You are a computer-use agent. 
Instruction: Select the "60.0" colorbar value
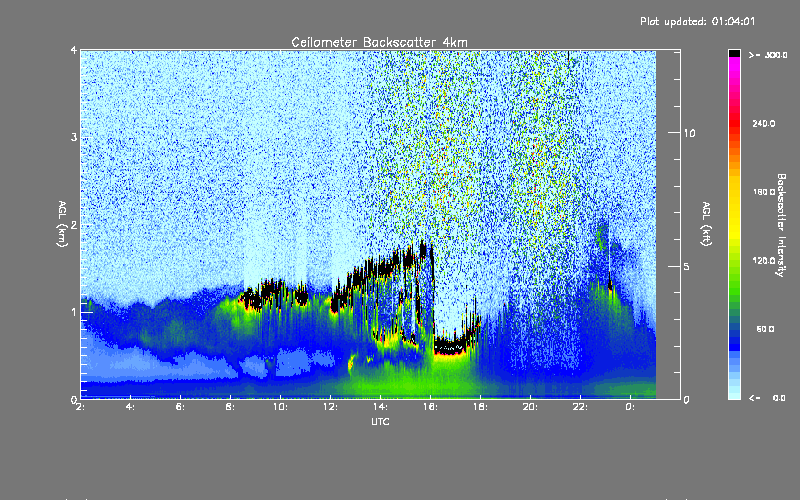coord(765,329)
